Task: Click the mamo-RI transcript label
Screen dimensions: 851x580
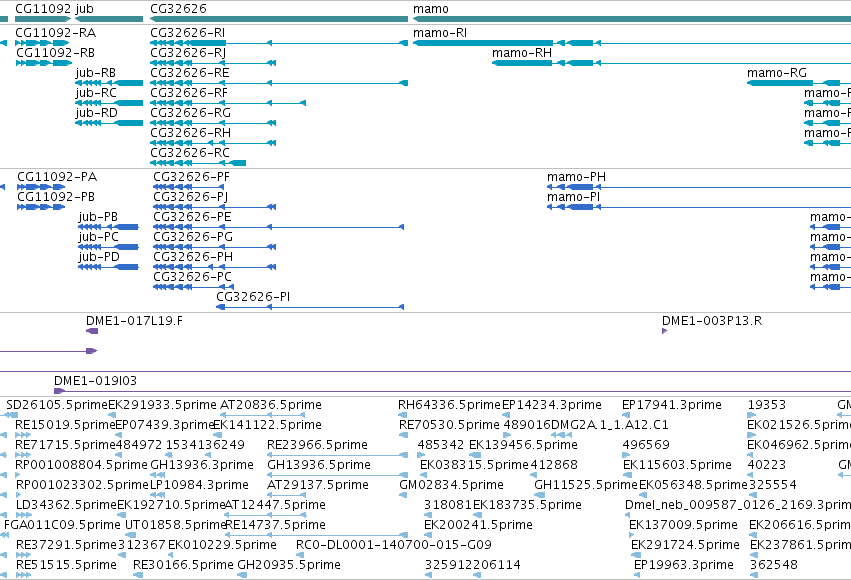Action: tap(440, 33)
